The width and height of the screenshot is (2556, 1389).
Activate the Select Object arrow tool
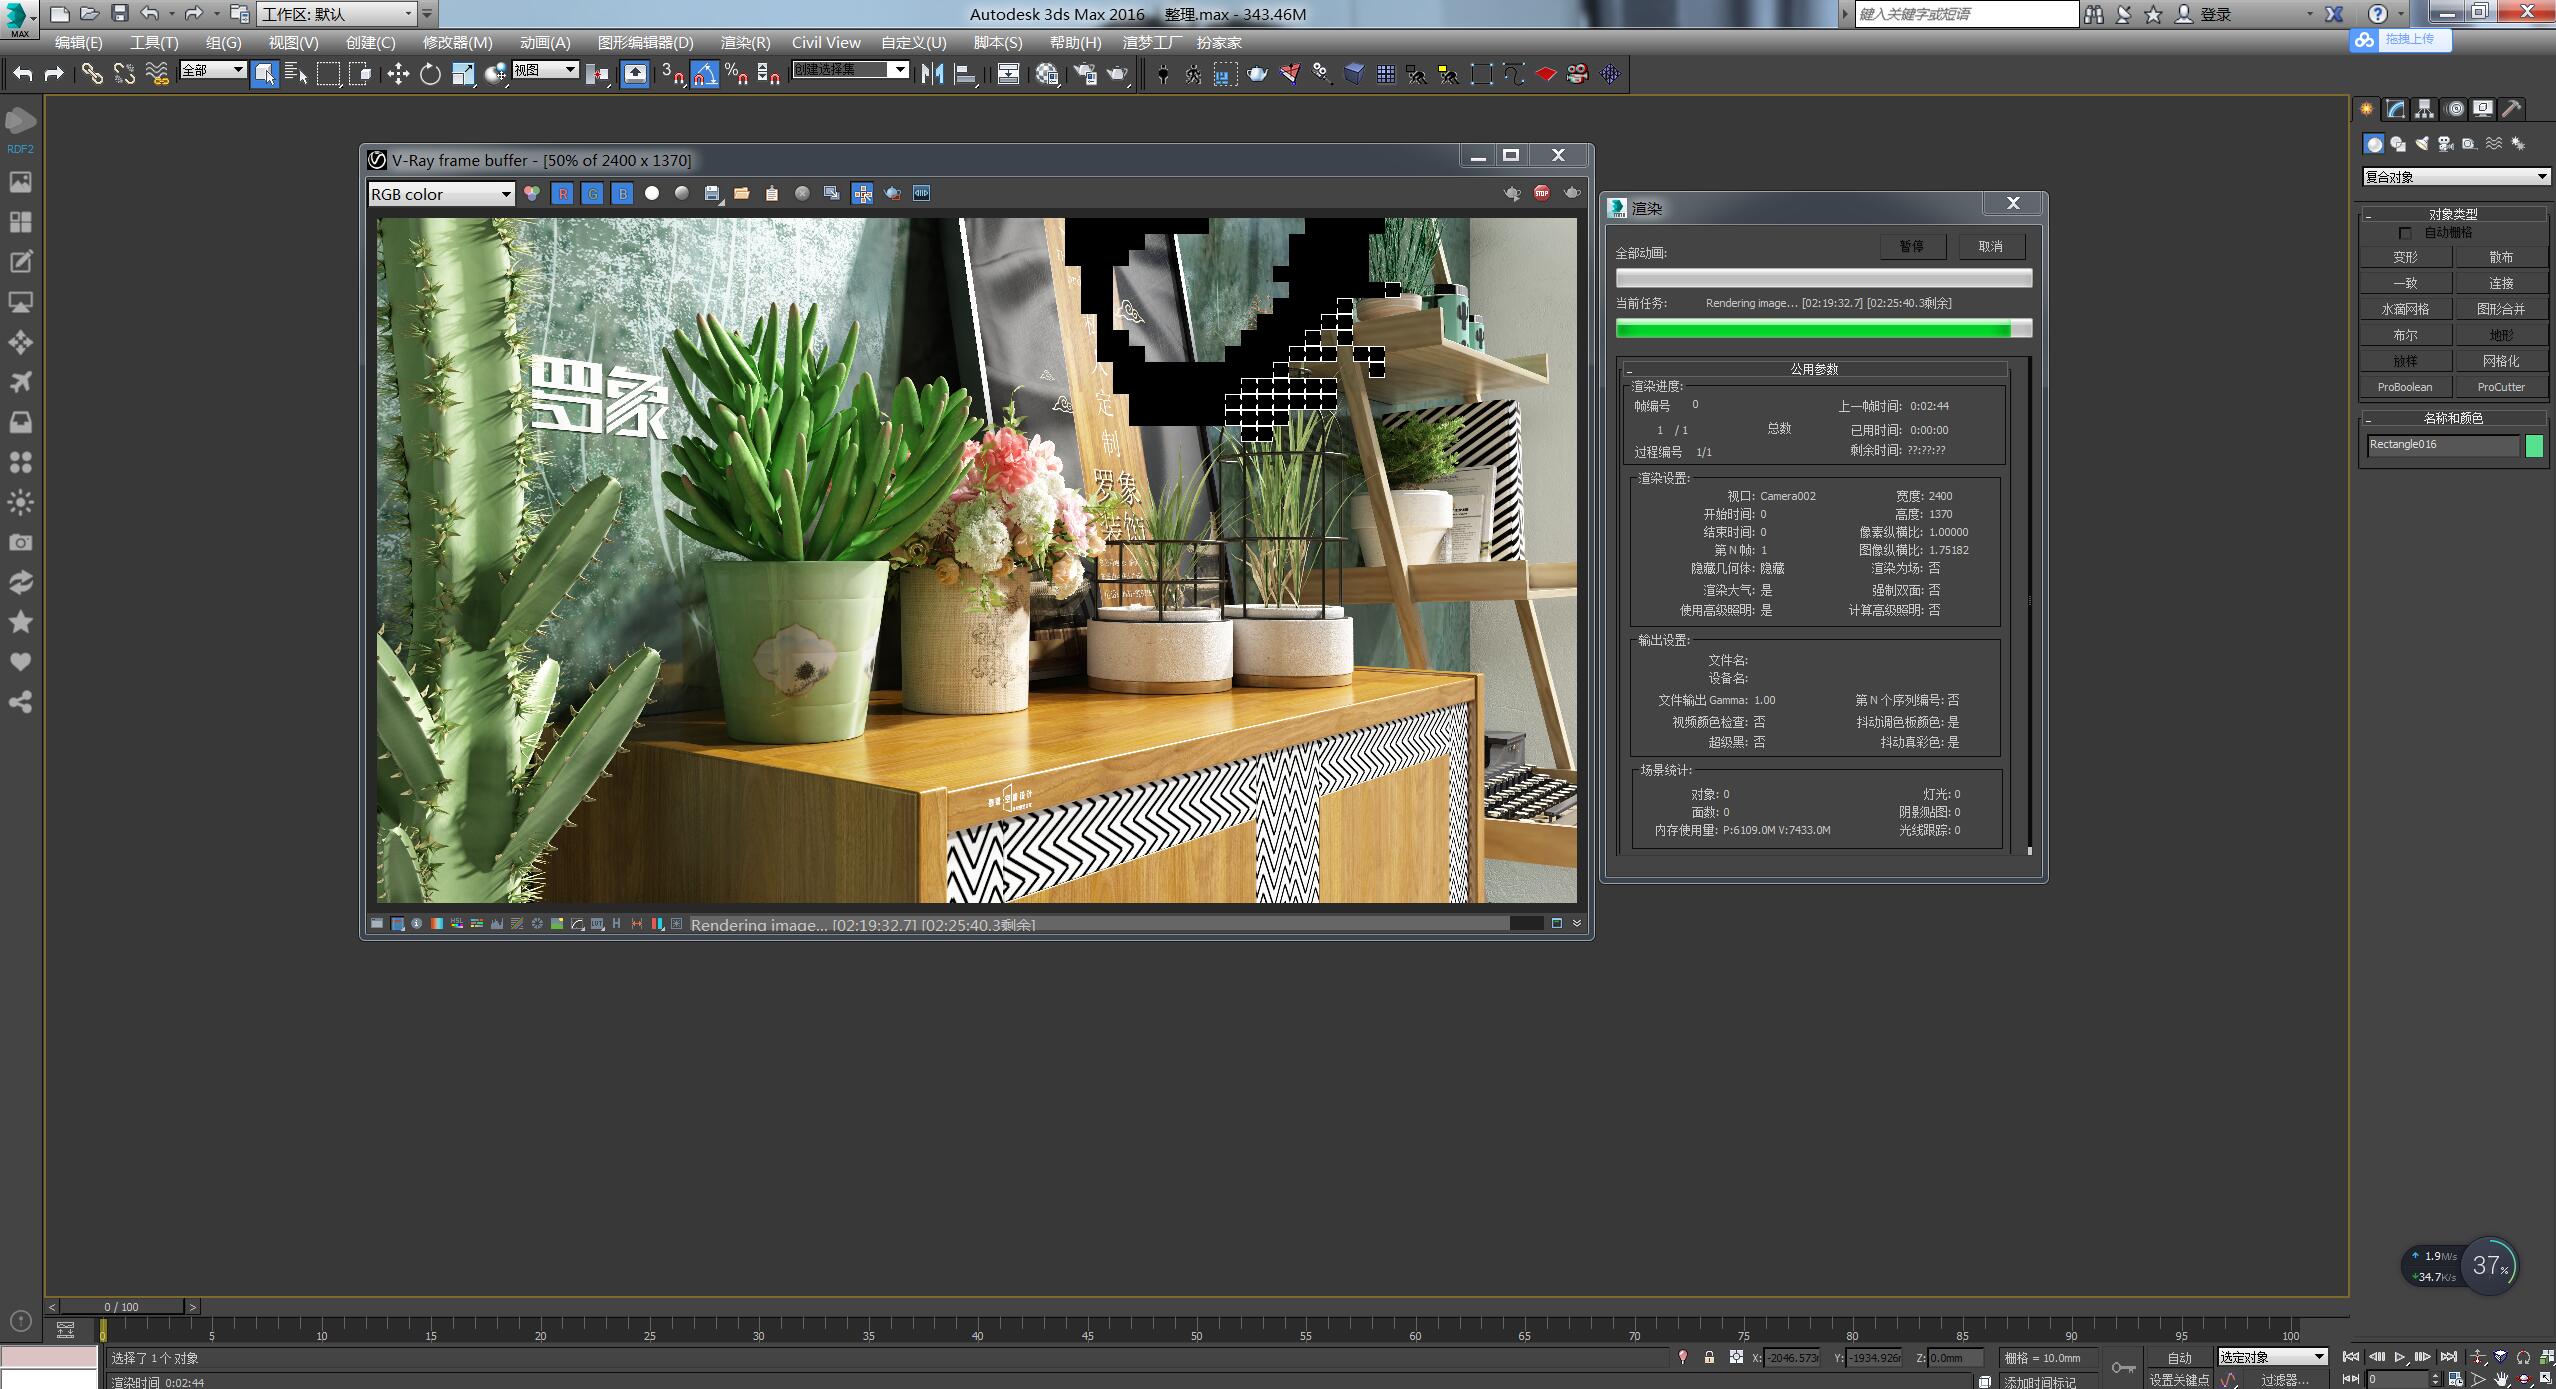264,74
